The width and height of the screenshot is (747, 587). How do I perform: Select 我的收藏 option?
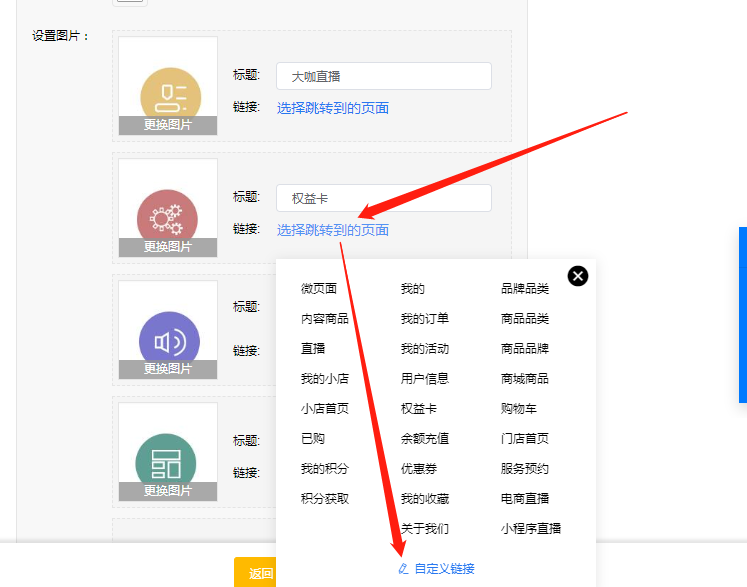[x=425, y=499]
